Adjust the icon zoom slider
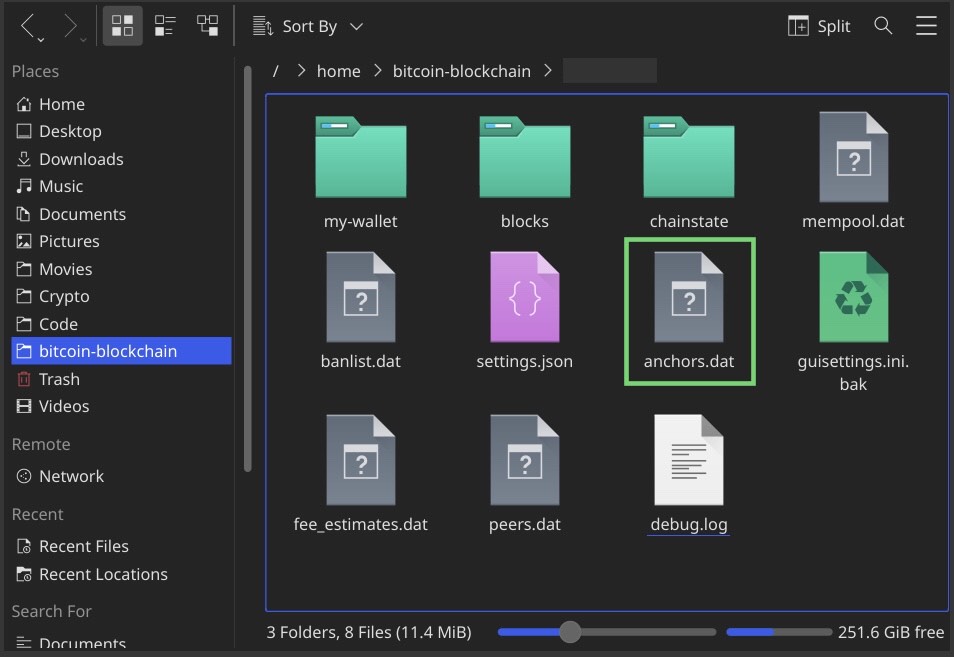Viewport: 954px width, 657px height. [x=570, y=632]
